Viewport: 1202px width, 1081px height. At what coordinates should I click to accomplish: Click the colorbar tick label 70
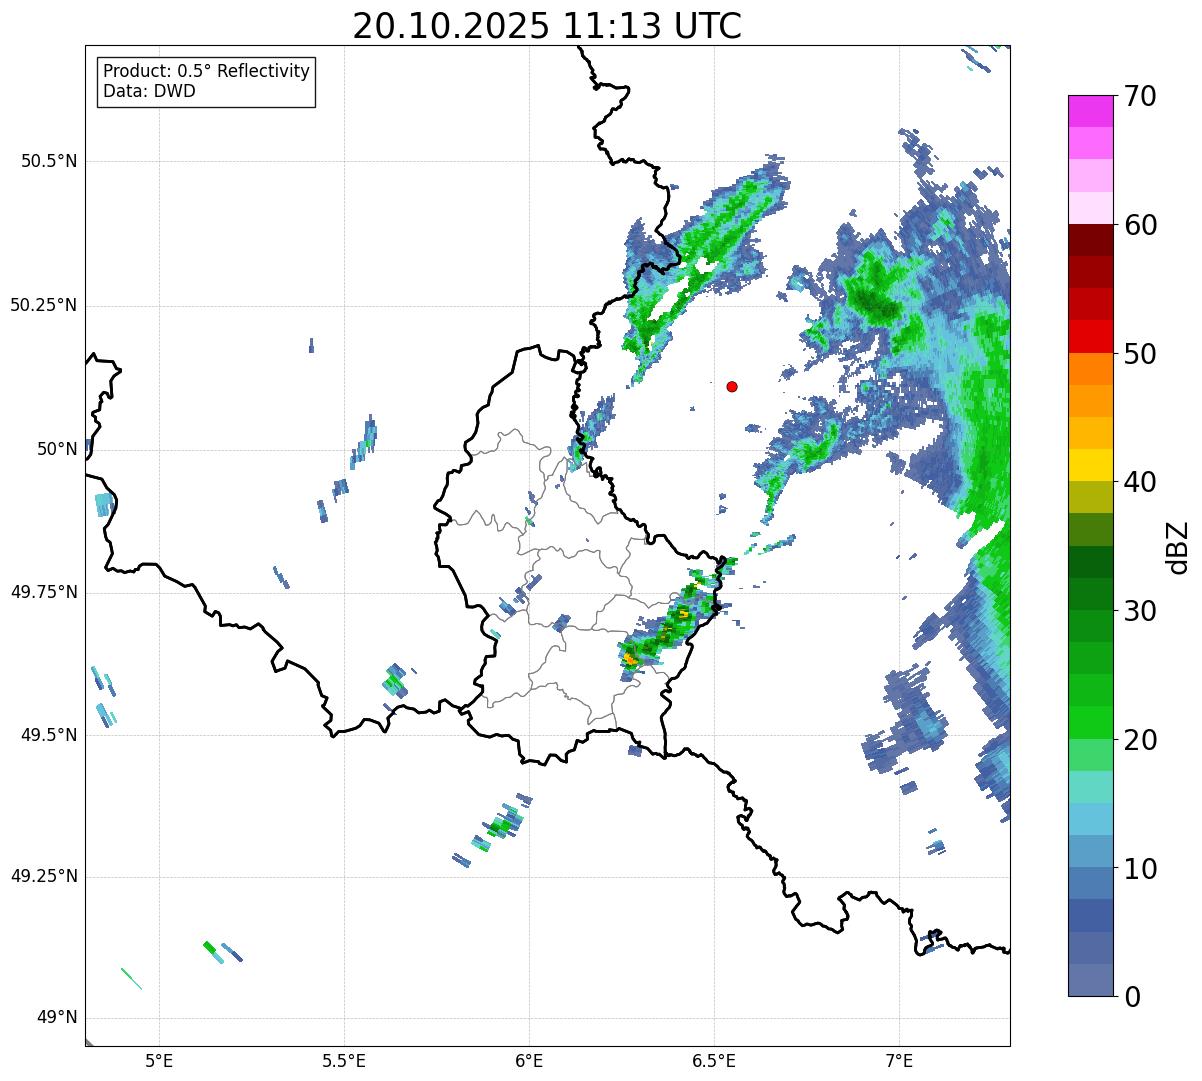(x=1140, y=96)
